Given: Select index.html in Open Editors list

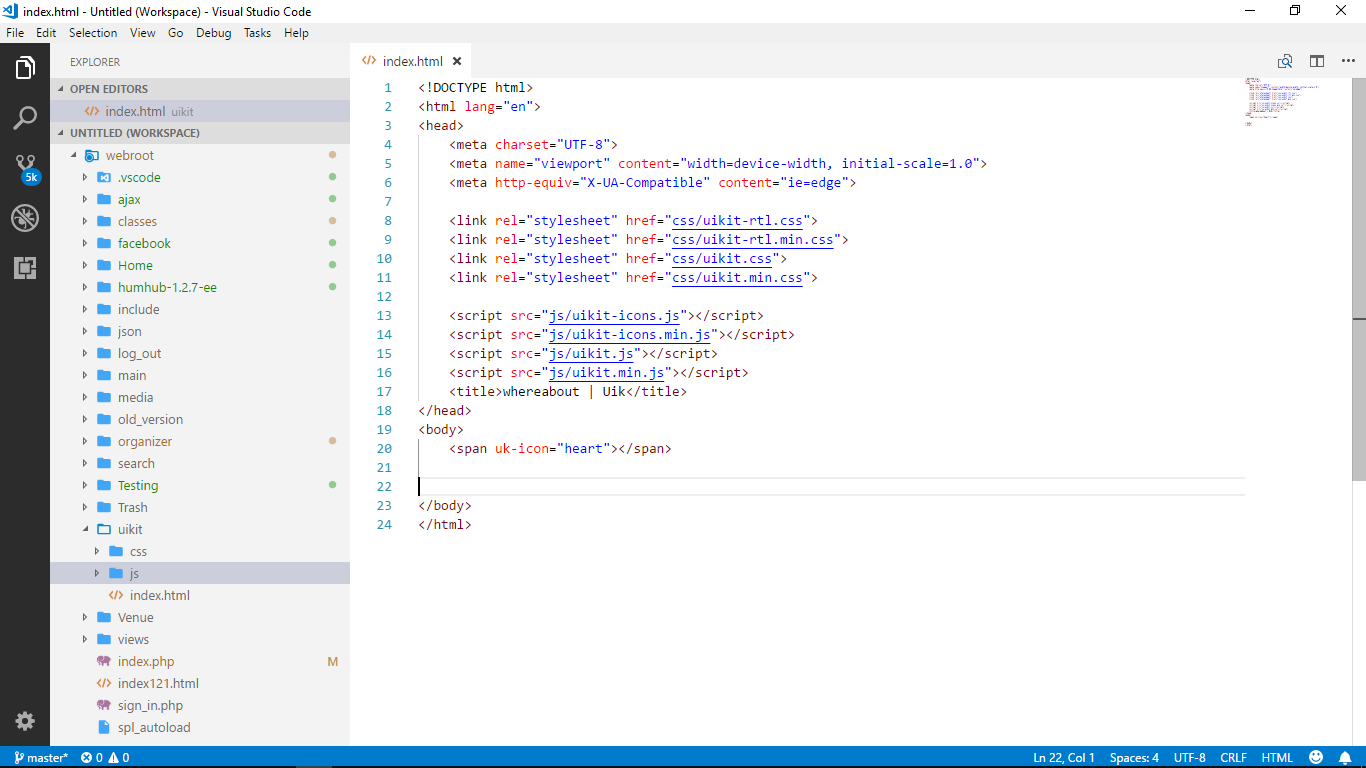Looking at the screenshot, I should [200, 111].
